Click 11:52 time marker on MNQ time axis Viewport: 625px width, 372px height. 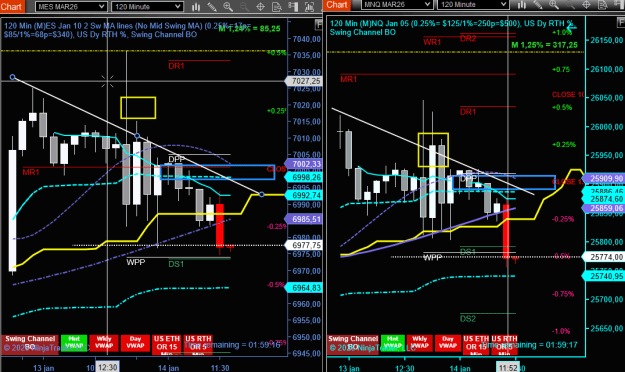pos(508,368)
